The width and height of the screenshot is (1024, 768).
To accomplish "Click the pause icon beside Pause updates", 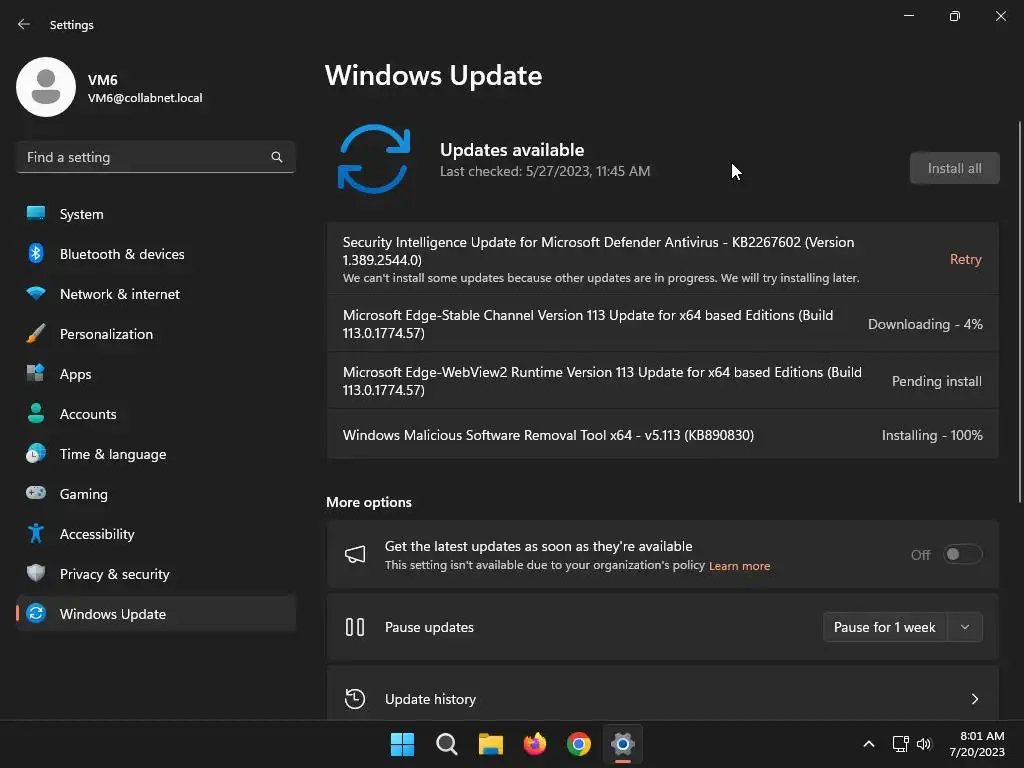I will click(x=355, y=627).
